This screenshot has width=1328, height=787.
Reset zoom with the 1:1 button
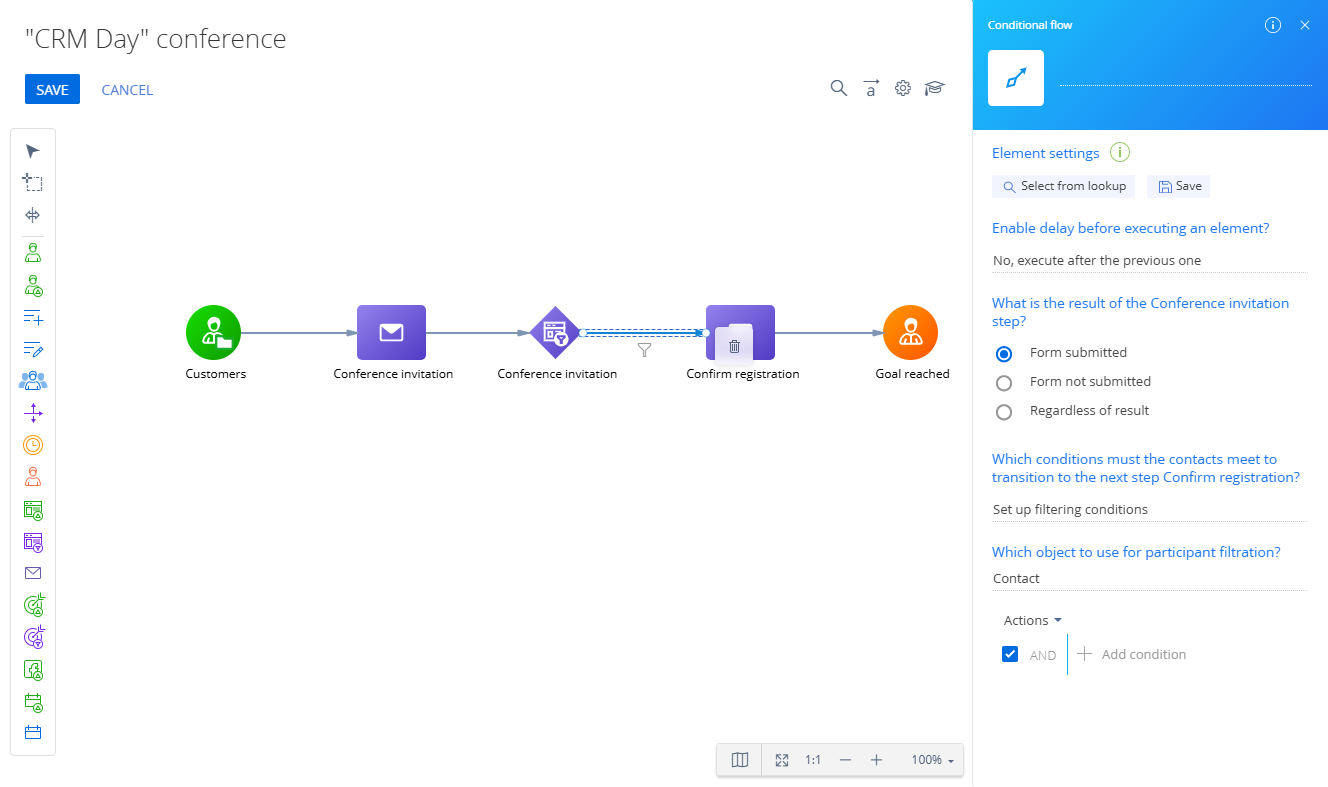pos(813,760)
